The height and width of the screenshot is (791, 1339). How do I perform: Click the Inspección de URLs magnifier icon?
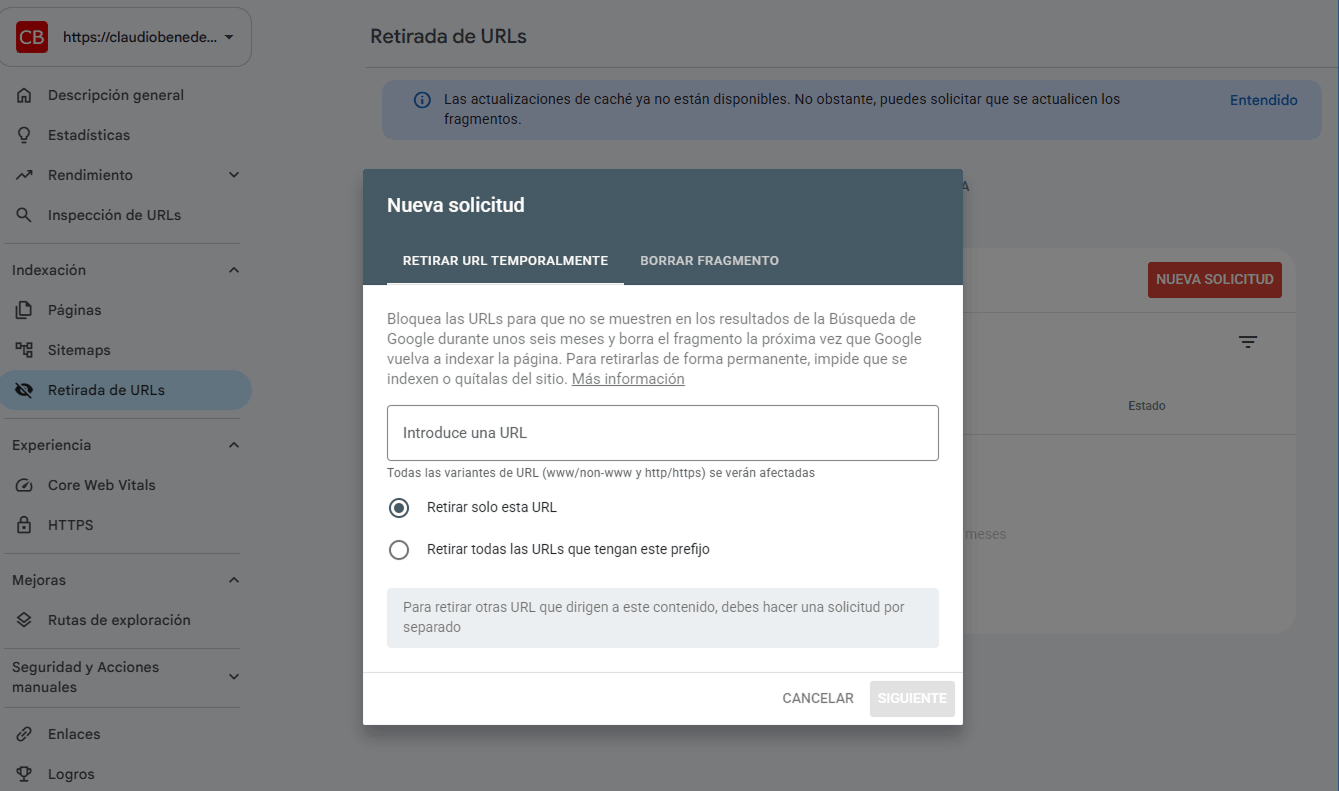[25, 215]
